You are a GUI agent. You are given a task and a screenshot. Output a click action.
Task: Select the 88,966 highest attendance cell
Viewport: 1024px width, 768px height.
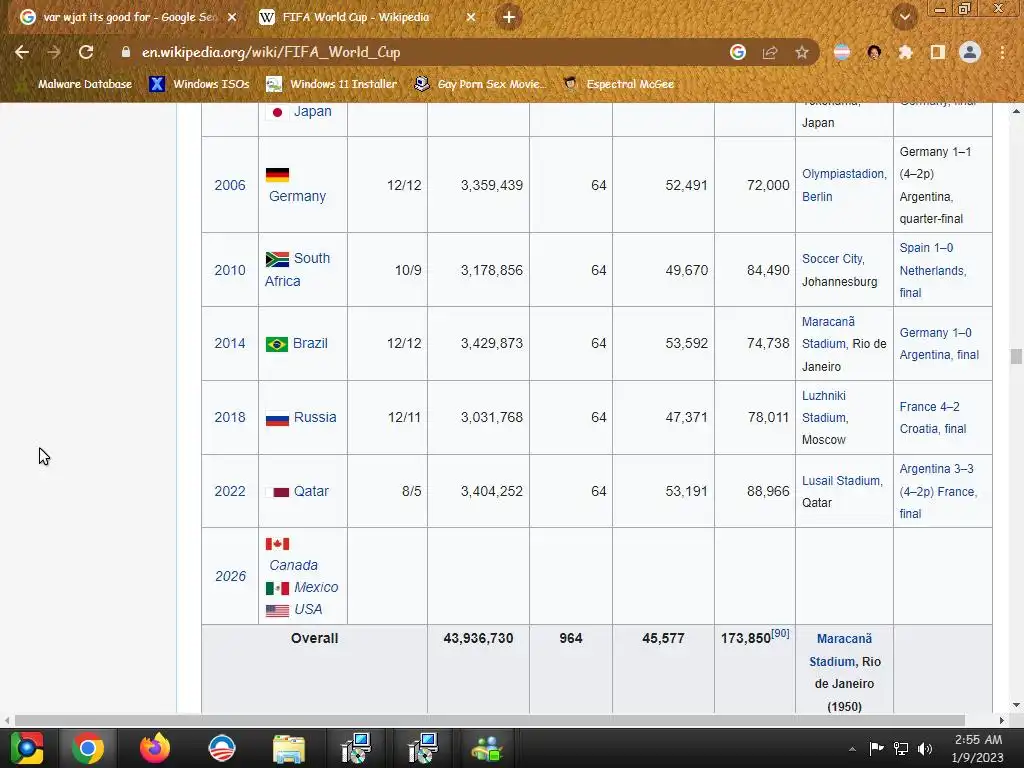click(755, 491)
